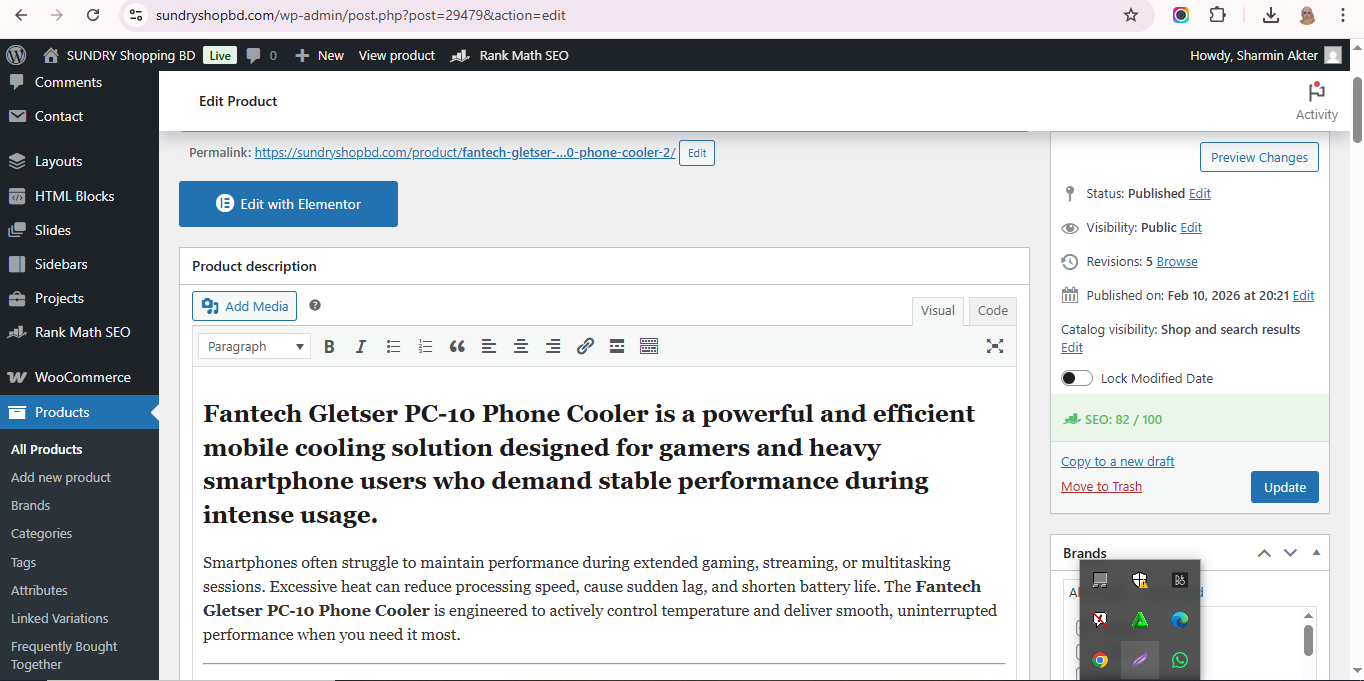Click Preview Changes button
The height and width of the screenshot is (681, 1364).
(1259, 157)
